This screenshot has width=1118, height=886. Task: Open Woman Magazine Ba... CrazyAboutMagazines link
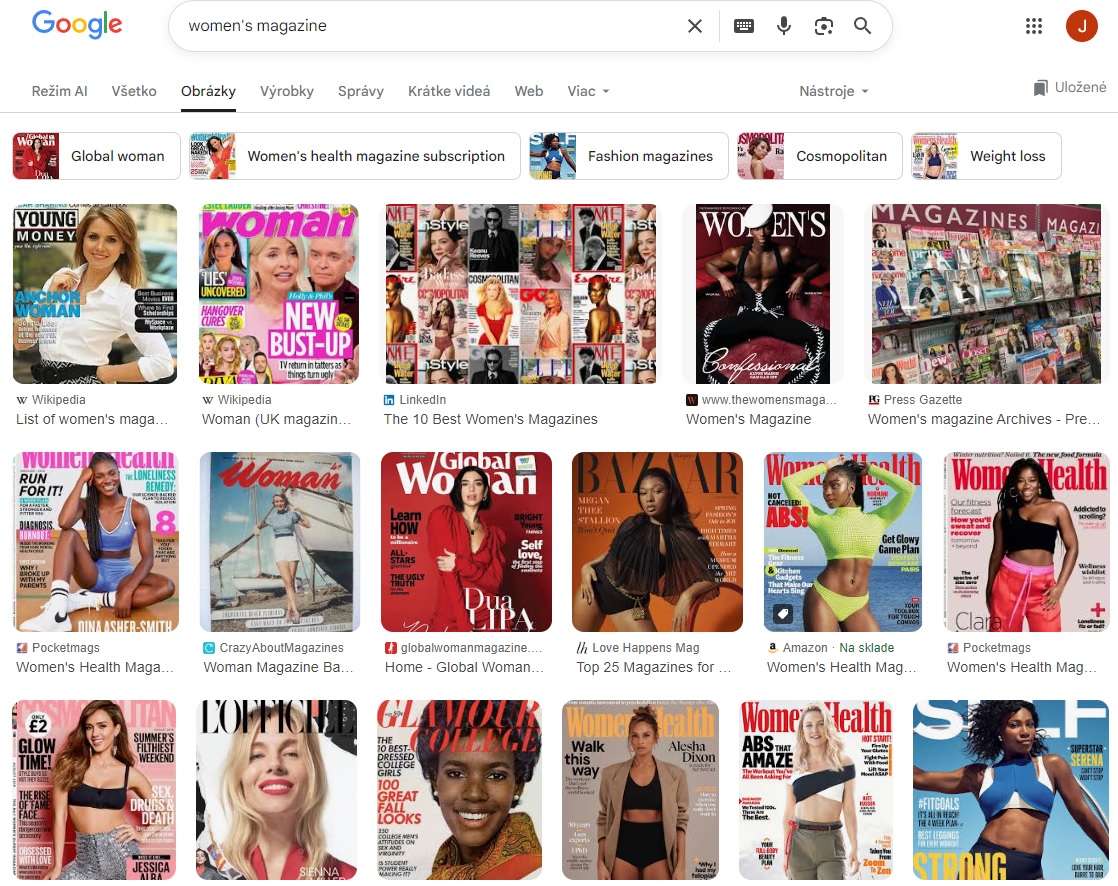click(x=278, y=667)
